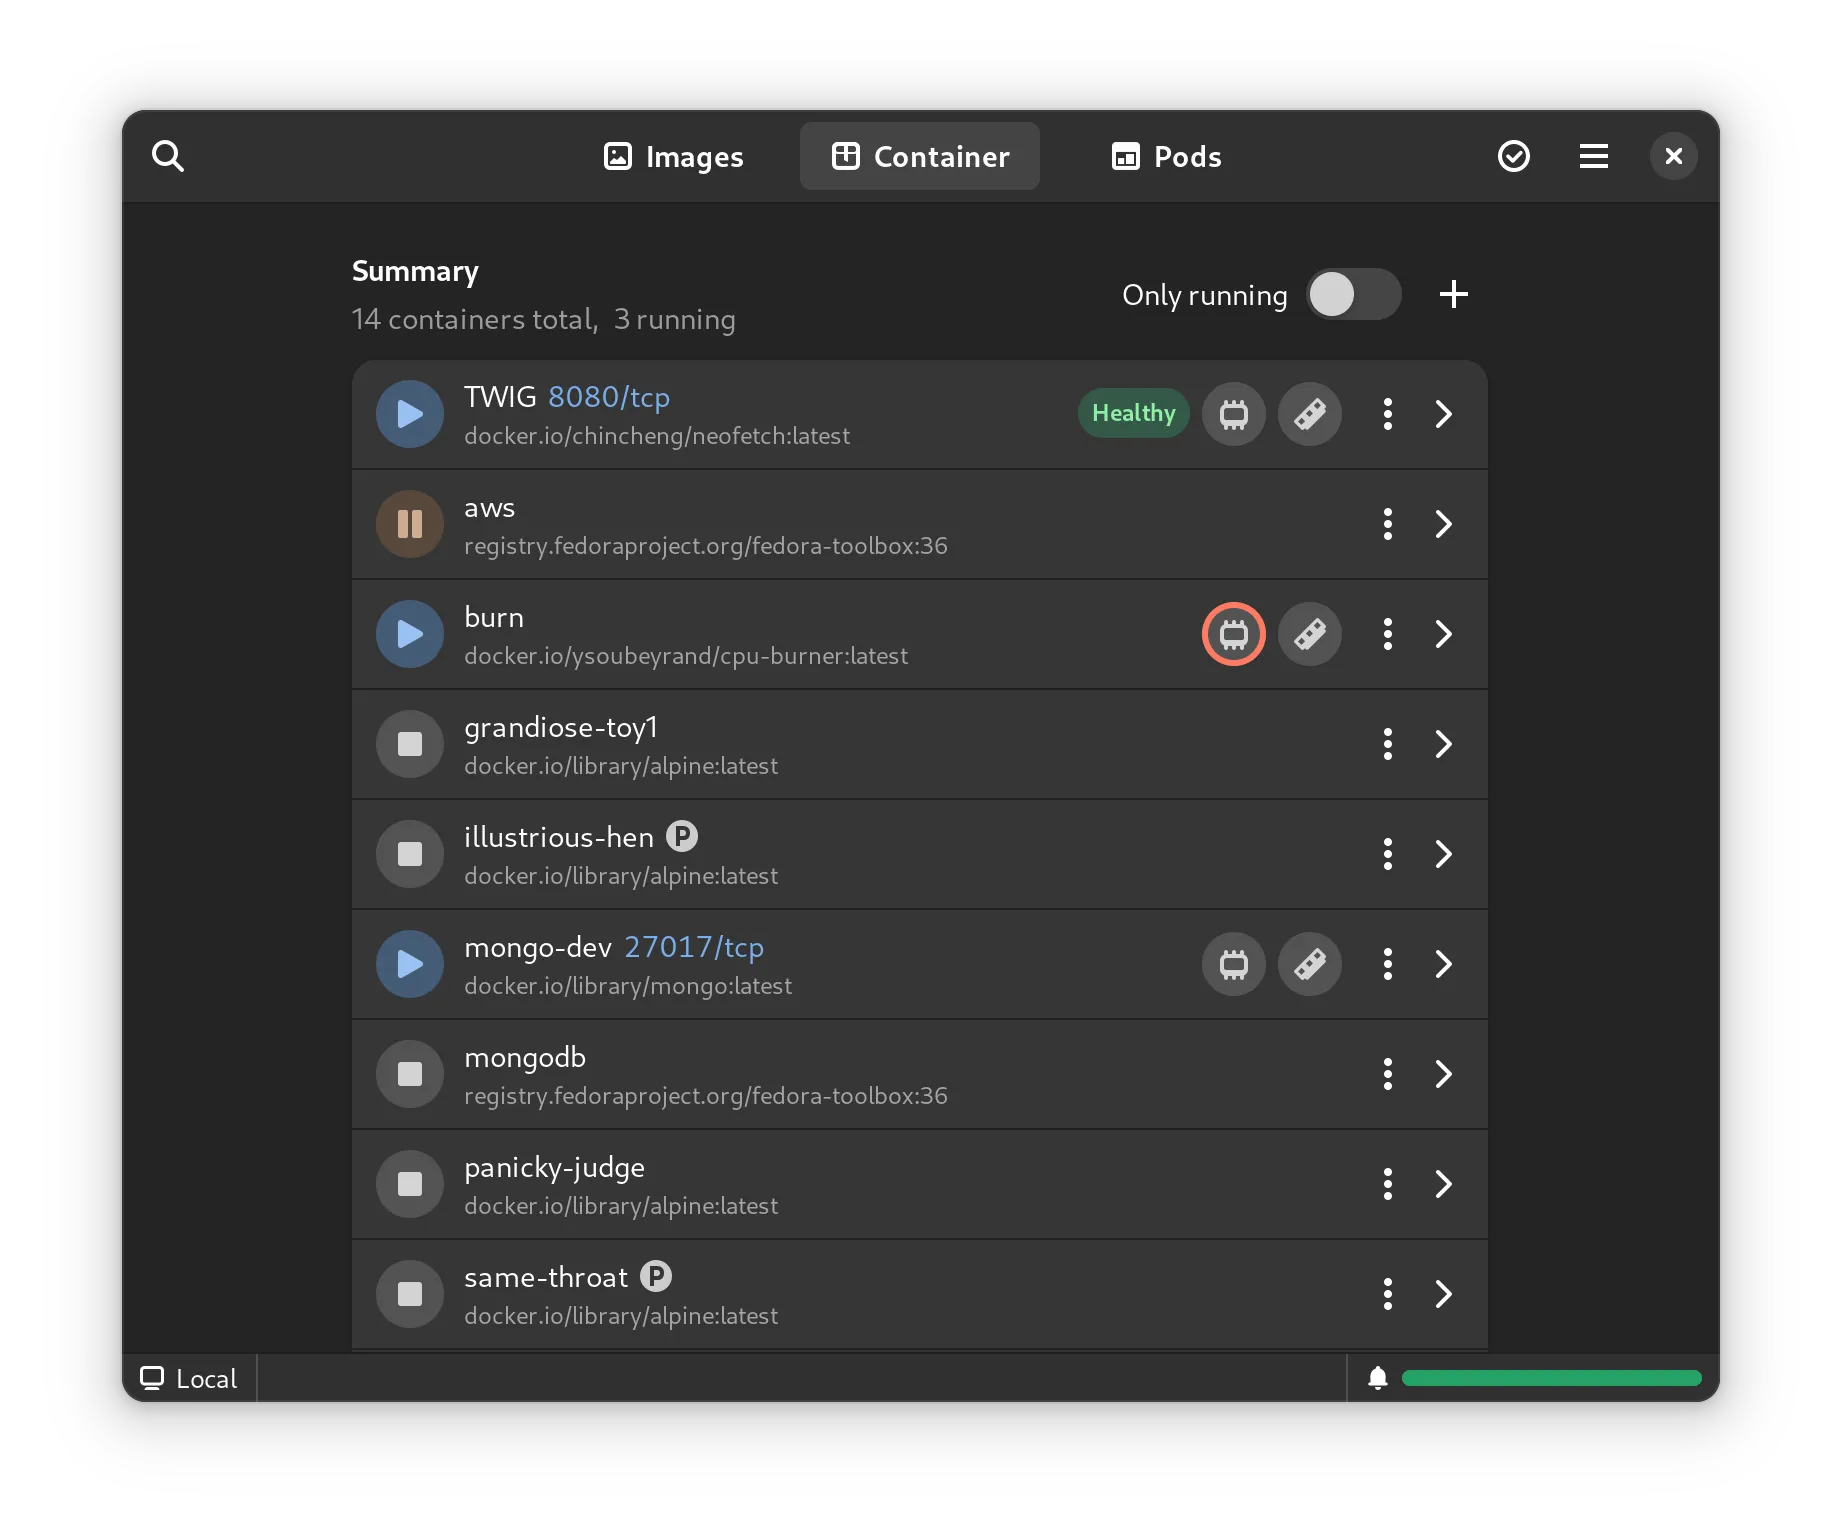Click the multi-select checkmark icon in header
This screenshot has width=1842, height=1536.
[x=1513, y=156]
